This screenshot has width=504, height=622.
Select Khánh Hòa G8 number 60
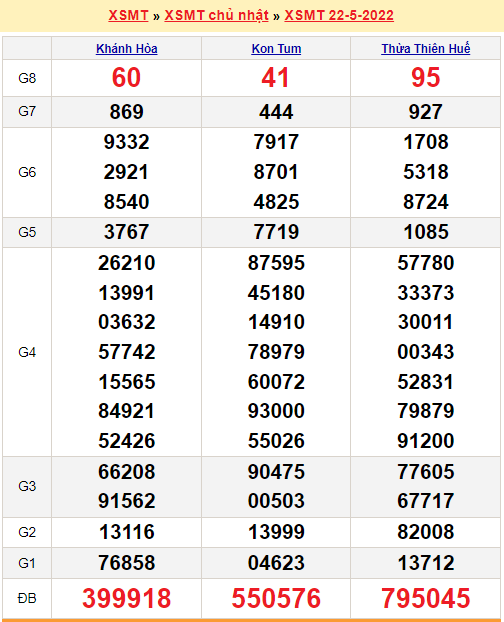(x=126, y=77)
